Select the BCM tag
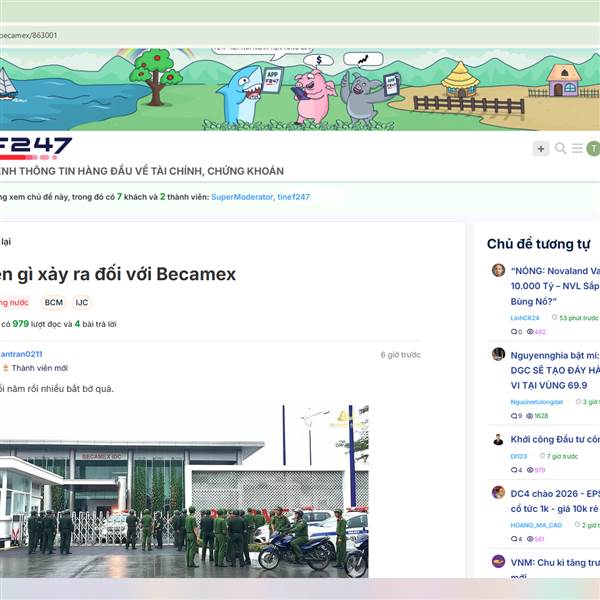The height and width of the screenshot is (600, 600). point(54,302)
